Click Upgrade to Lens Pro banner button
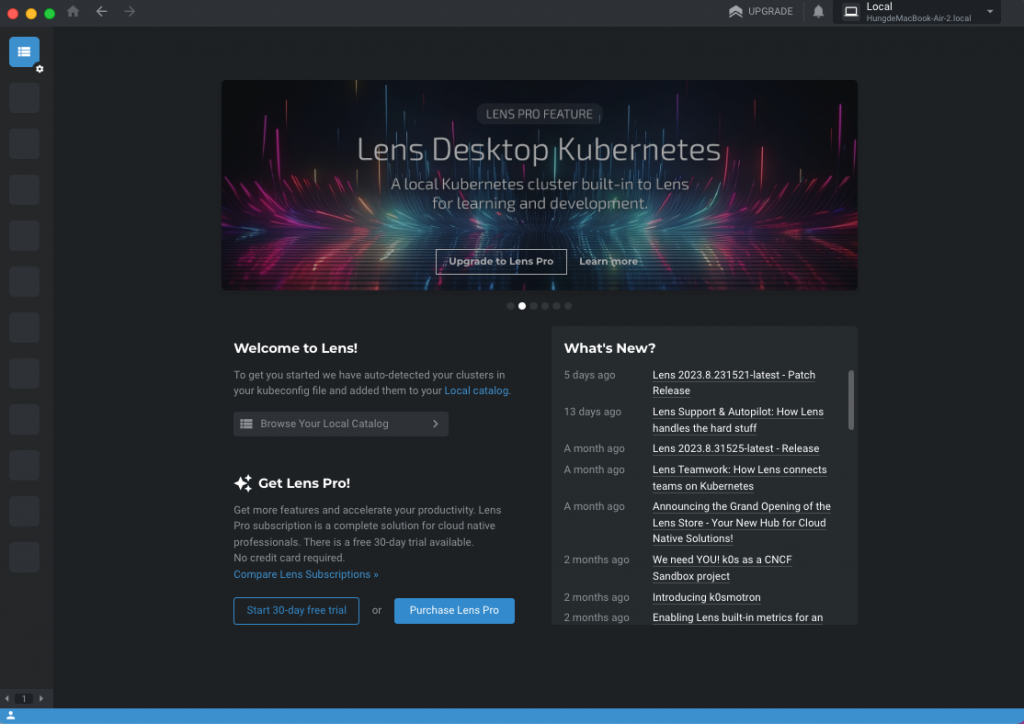The image size is (1024, 724). coord(501,261)
